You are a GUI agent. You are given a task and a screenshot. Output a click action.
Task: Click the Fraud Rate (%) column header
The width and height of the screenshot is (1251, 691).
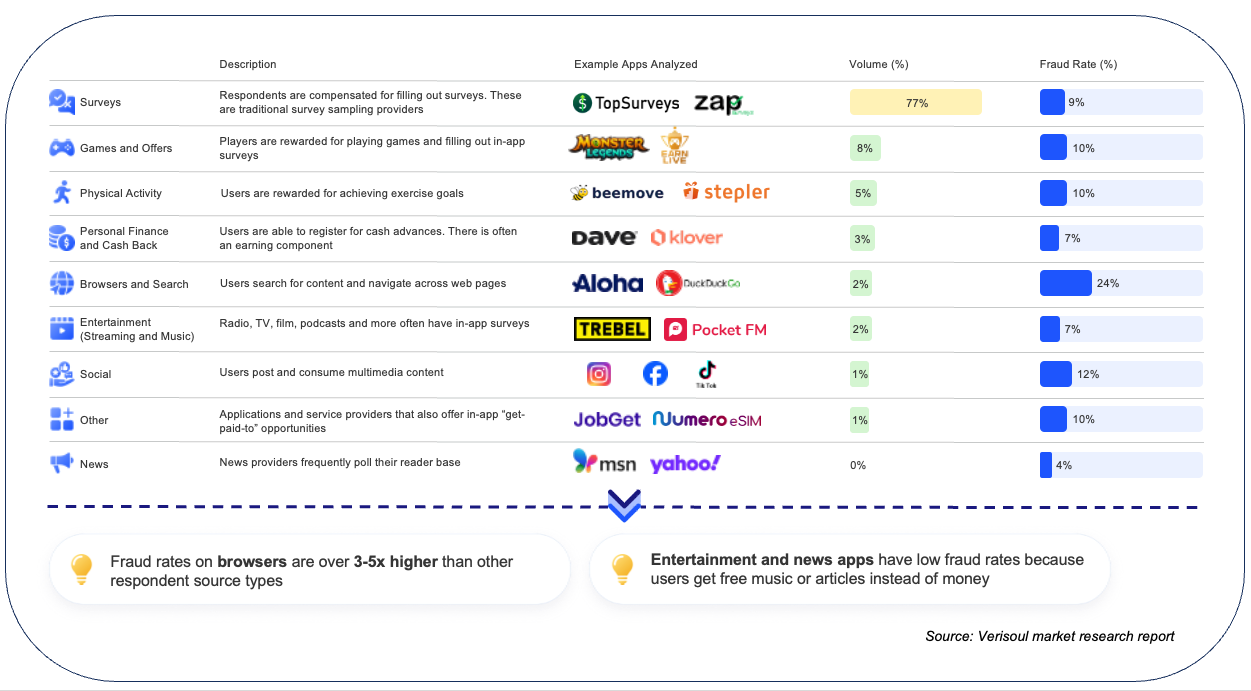click(1078, 64)
